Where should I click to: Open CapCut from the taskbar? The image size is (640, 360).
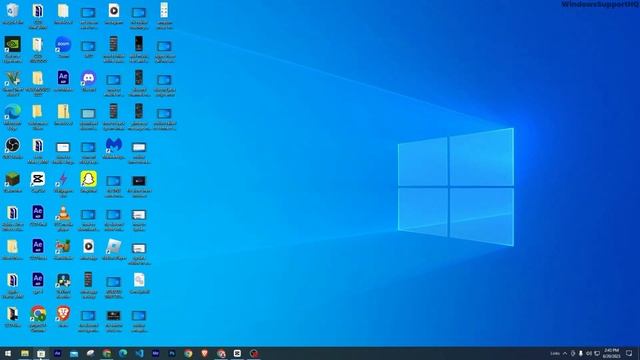(x=237, y=353)
